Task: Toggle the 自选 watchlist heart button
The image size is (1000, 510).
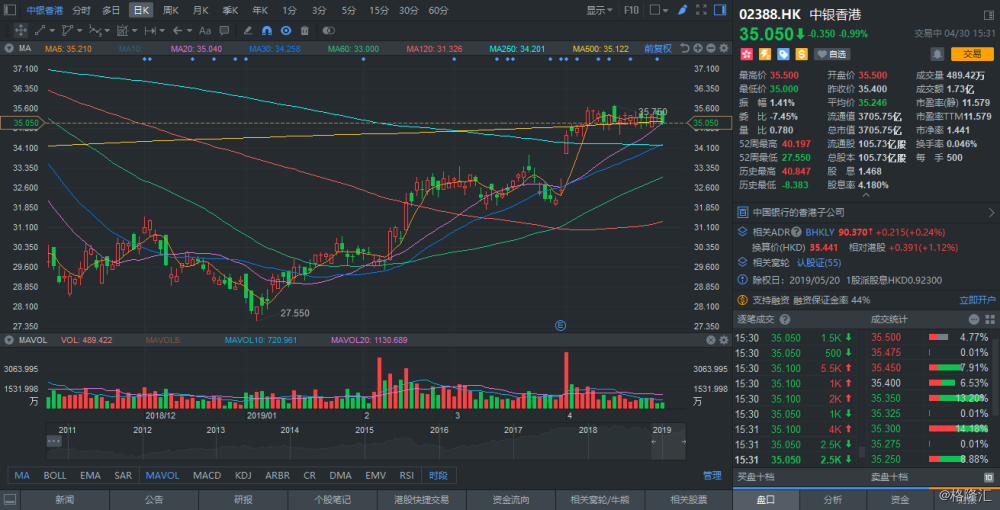Action: 831,54
